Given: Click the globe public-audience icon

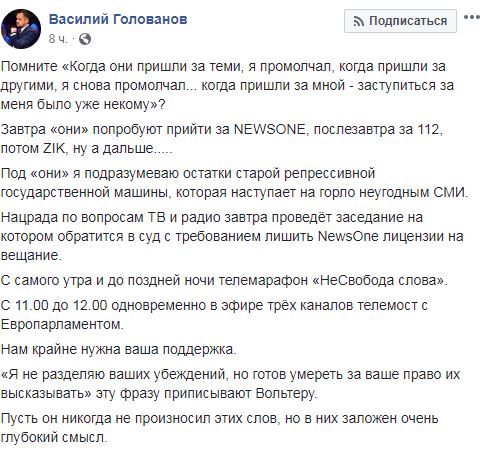Looking at the screenshot, I should [85, 39].
